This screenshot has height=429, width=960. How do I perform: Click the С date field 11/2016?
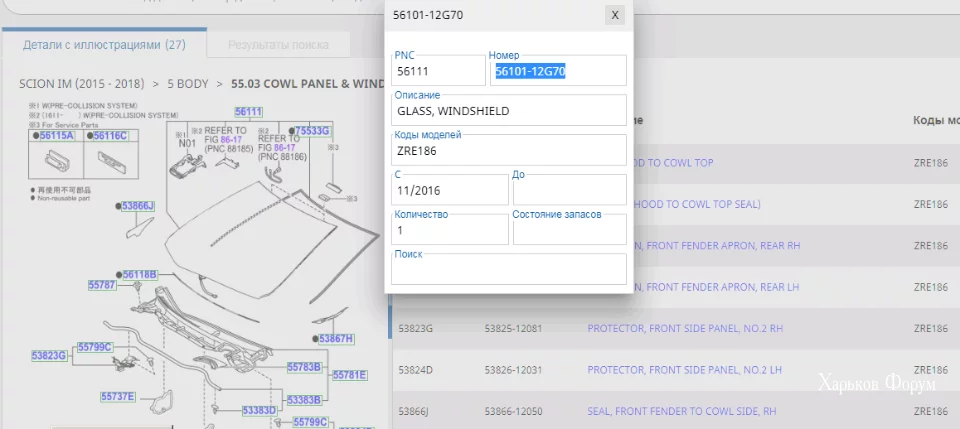(x=450, y=190)
